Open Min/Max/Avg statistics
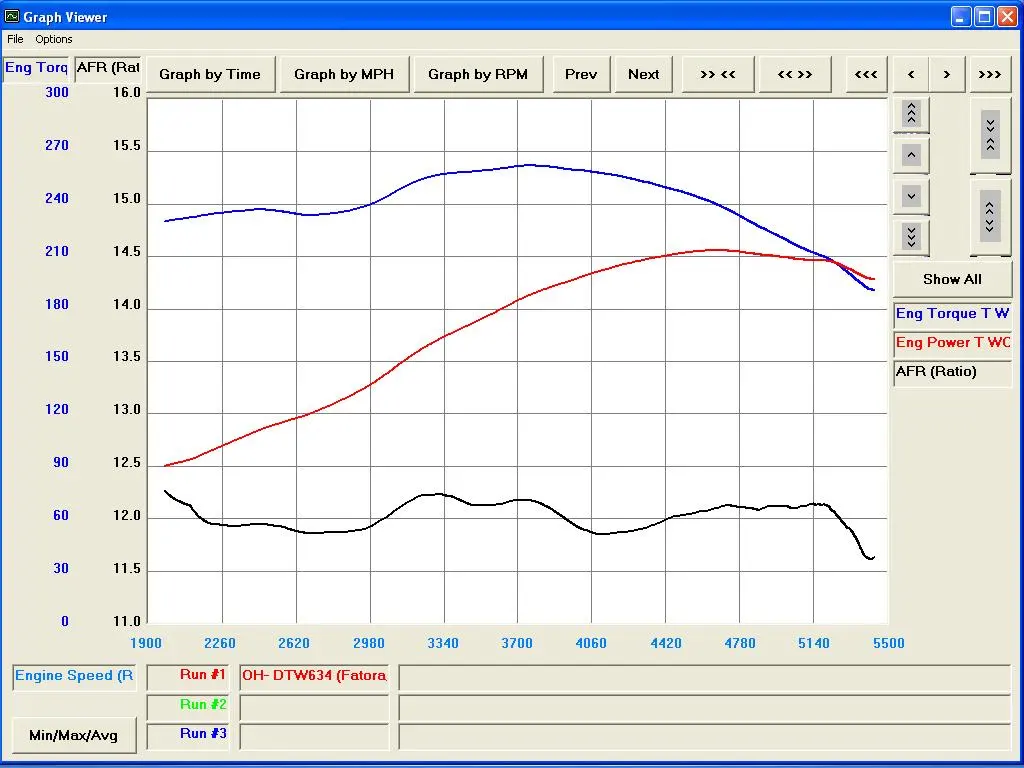Screen dimensions: 1024x768 tap(74, 735)
